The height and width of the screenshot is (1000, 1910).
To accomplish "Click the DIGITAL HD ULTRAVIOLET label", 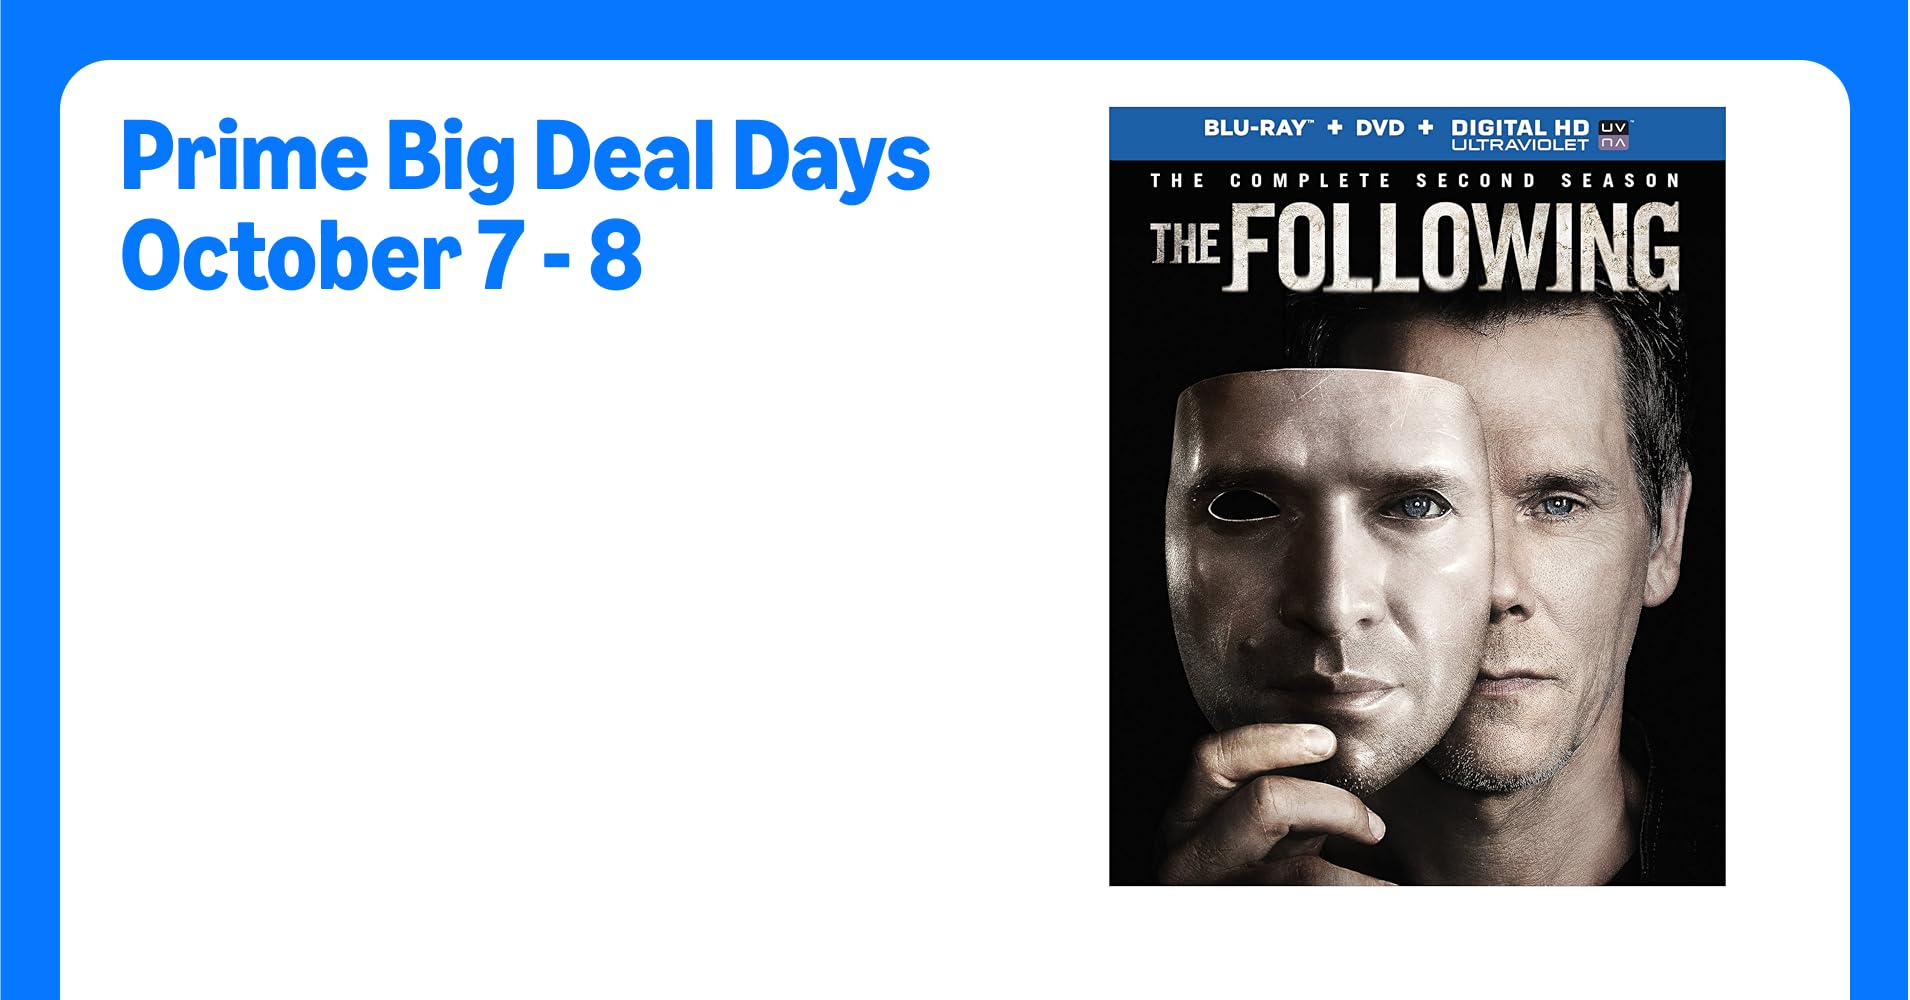I will tap(1520, 135).
